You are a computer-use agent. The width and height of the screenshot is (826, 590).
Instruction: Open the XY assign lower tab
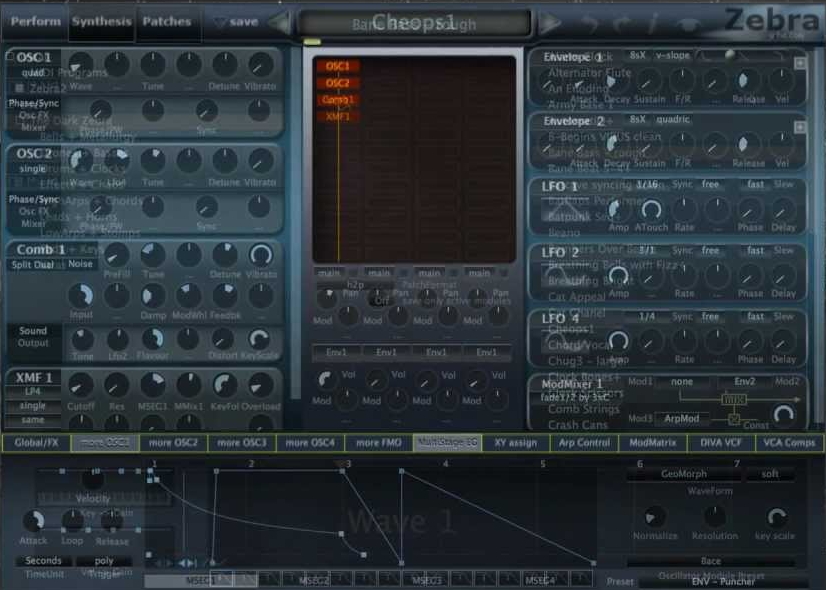tap(516, 443)
